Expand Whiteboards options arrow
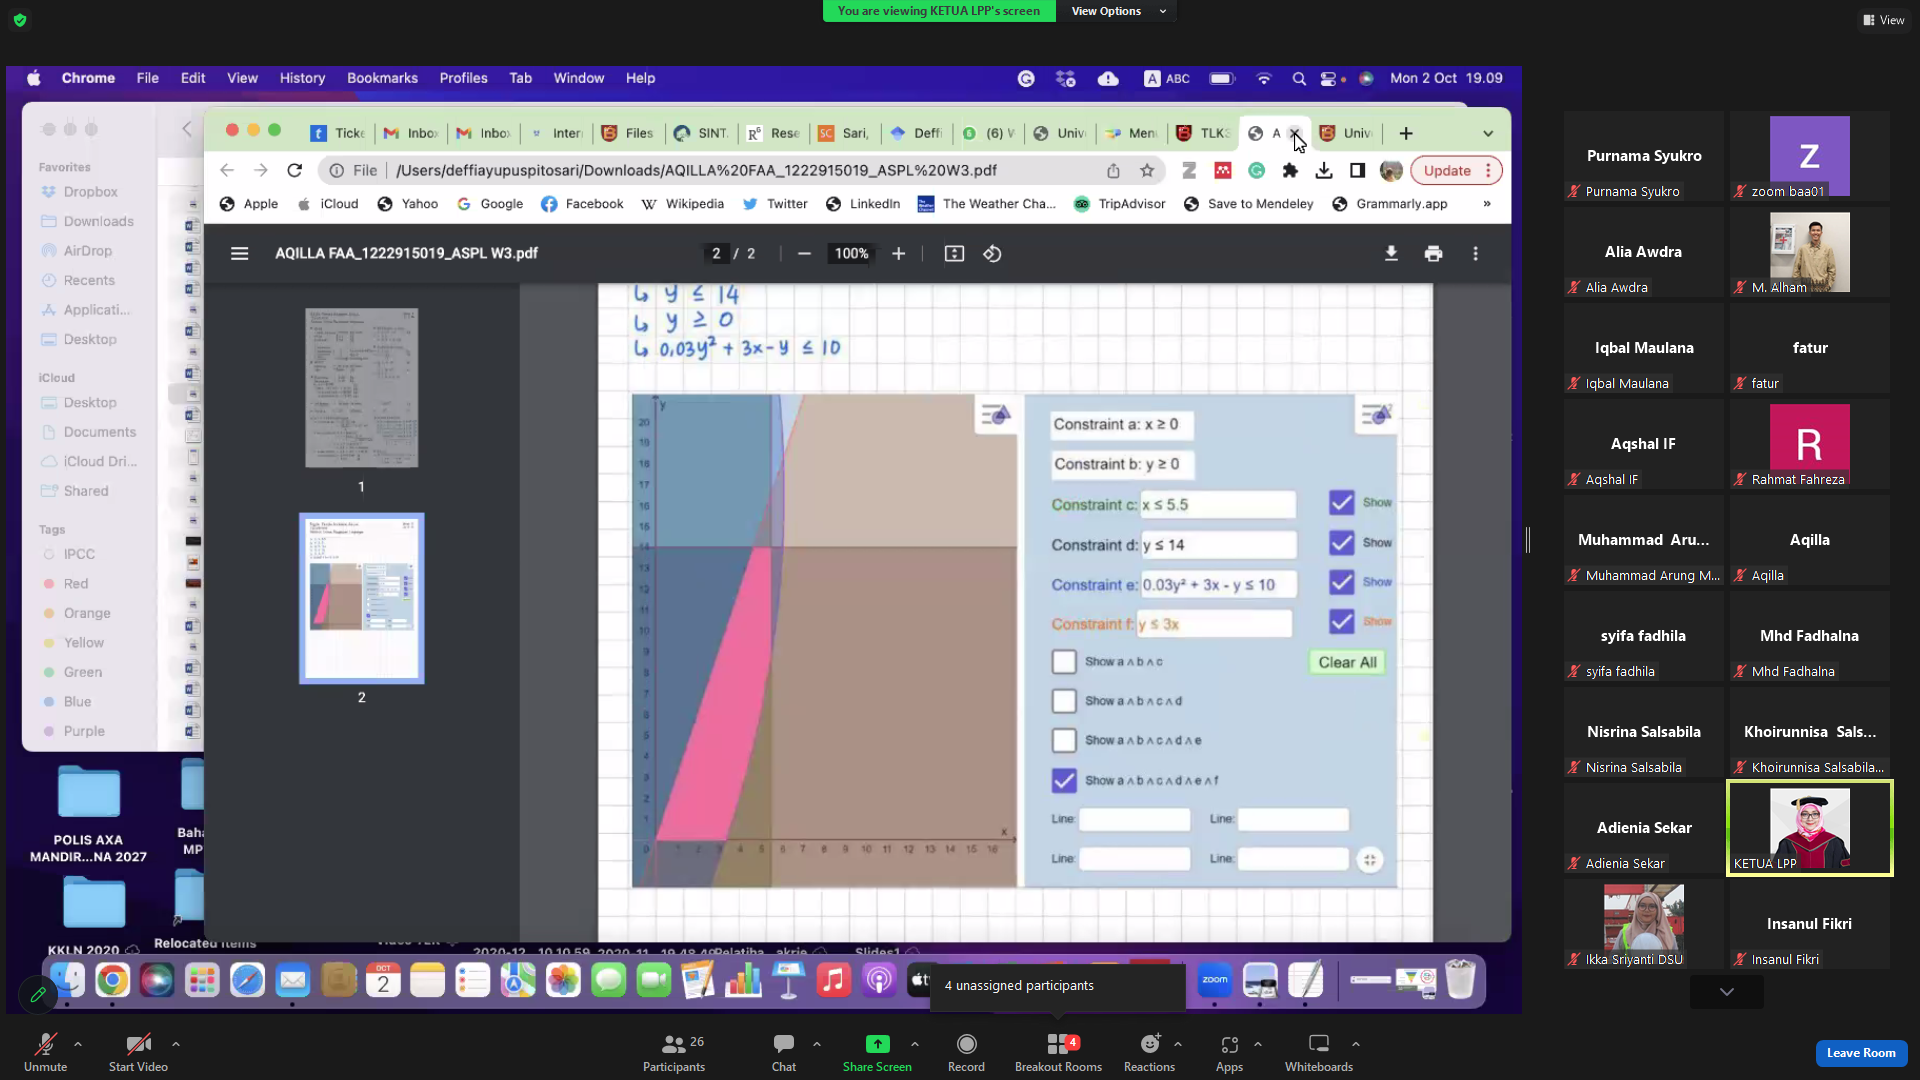This screenshot has width=1920, height=1080. (1356, 1044)
